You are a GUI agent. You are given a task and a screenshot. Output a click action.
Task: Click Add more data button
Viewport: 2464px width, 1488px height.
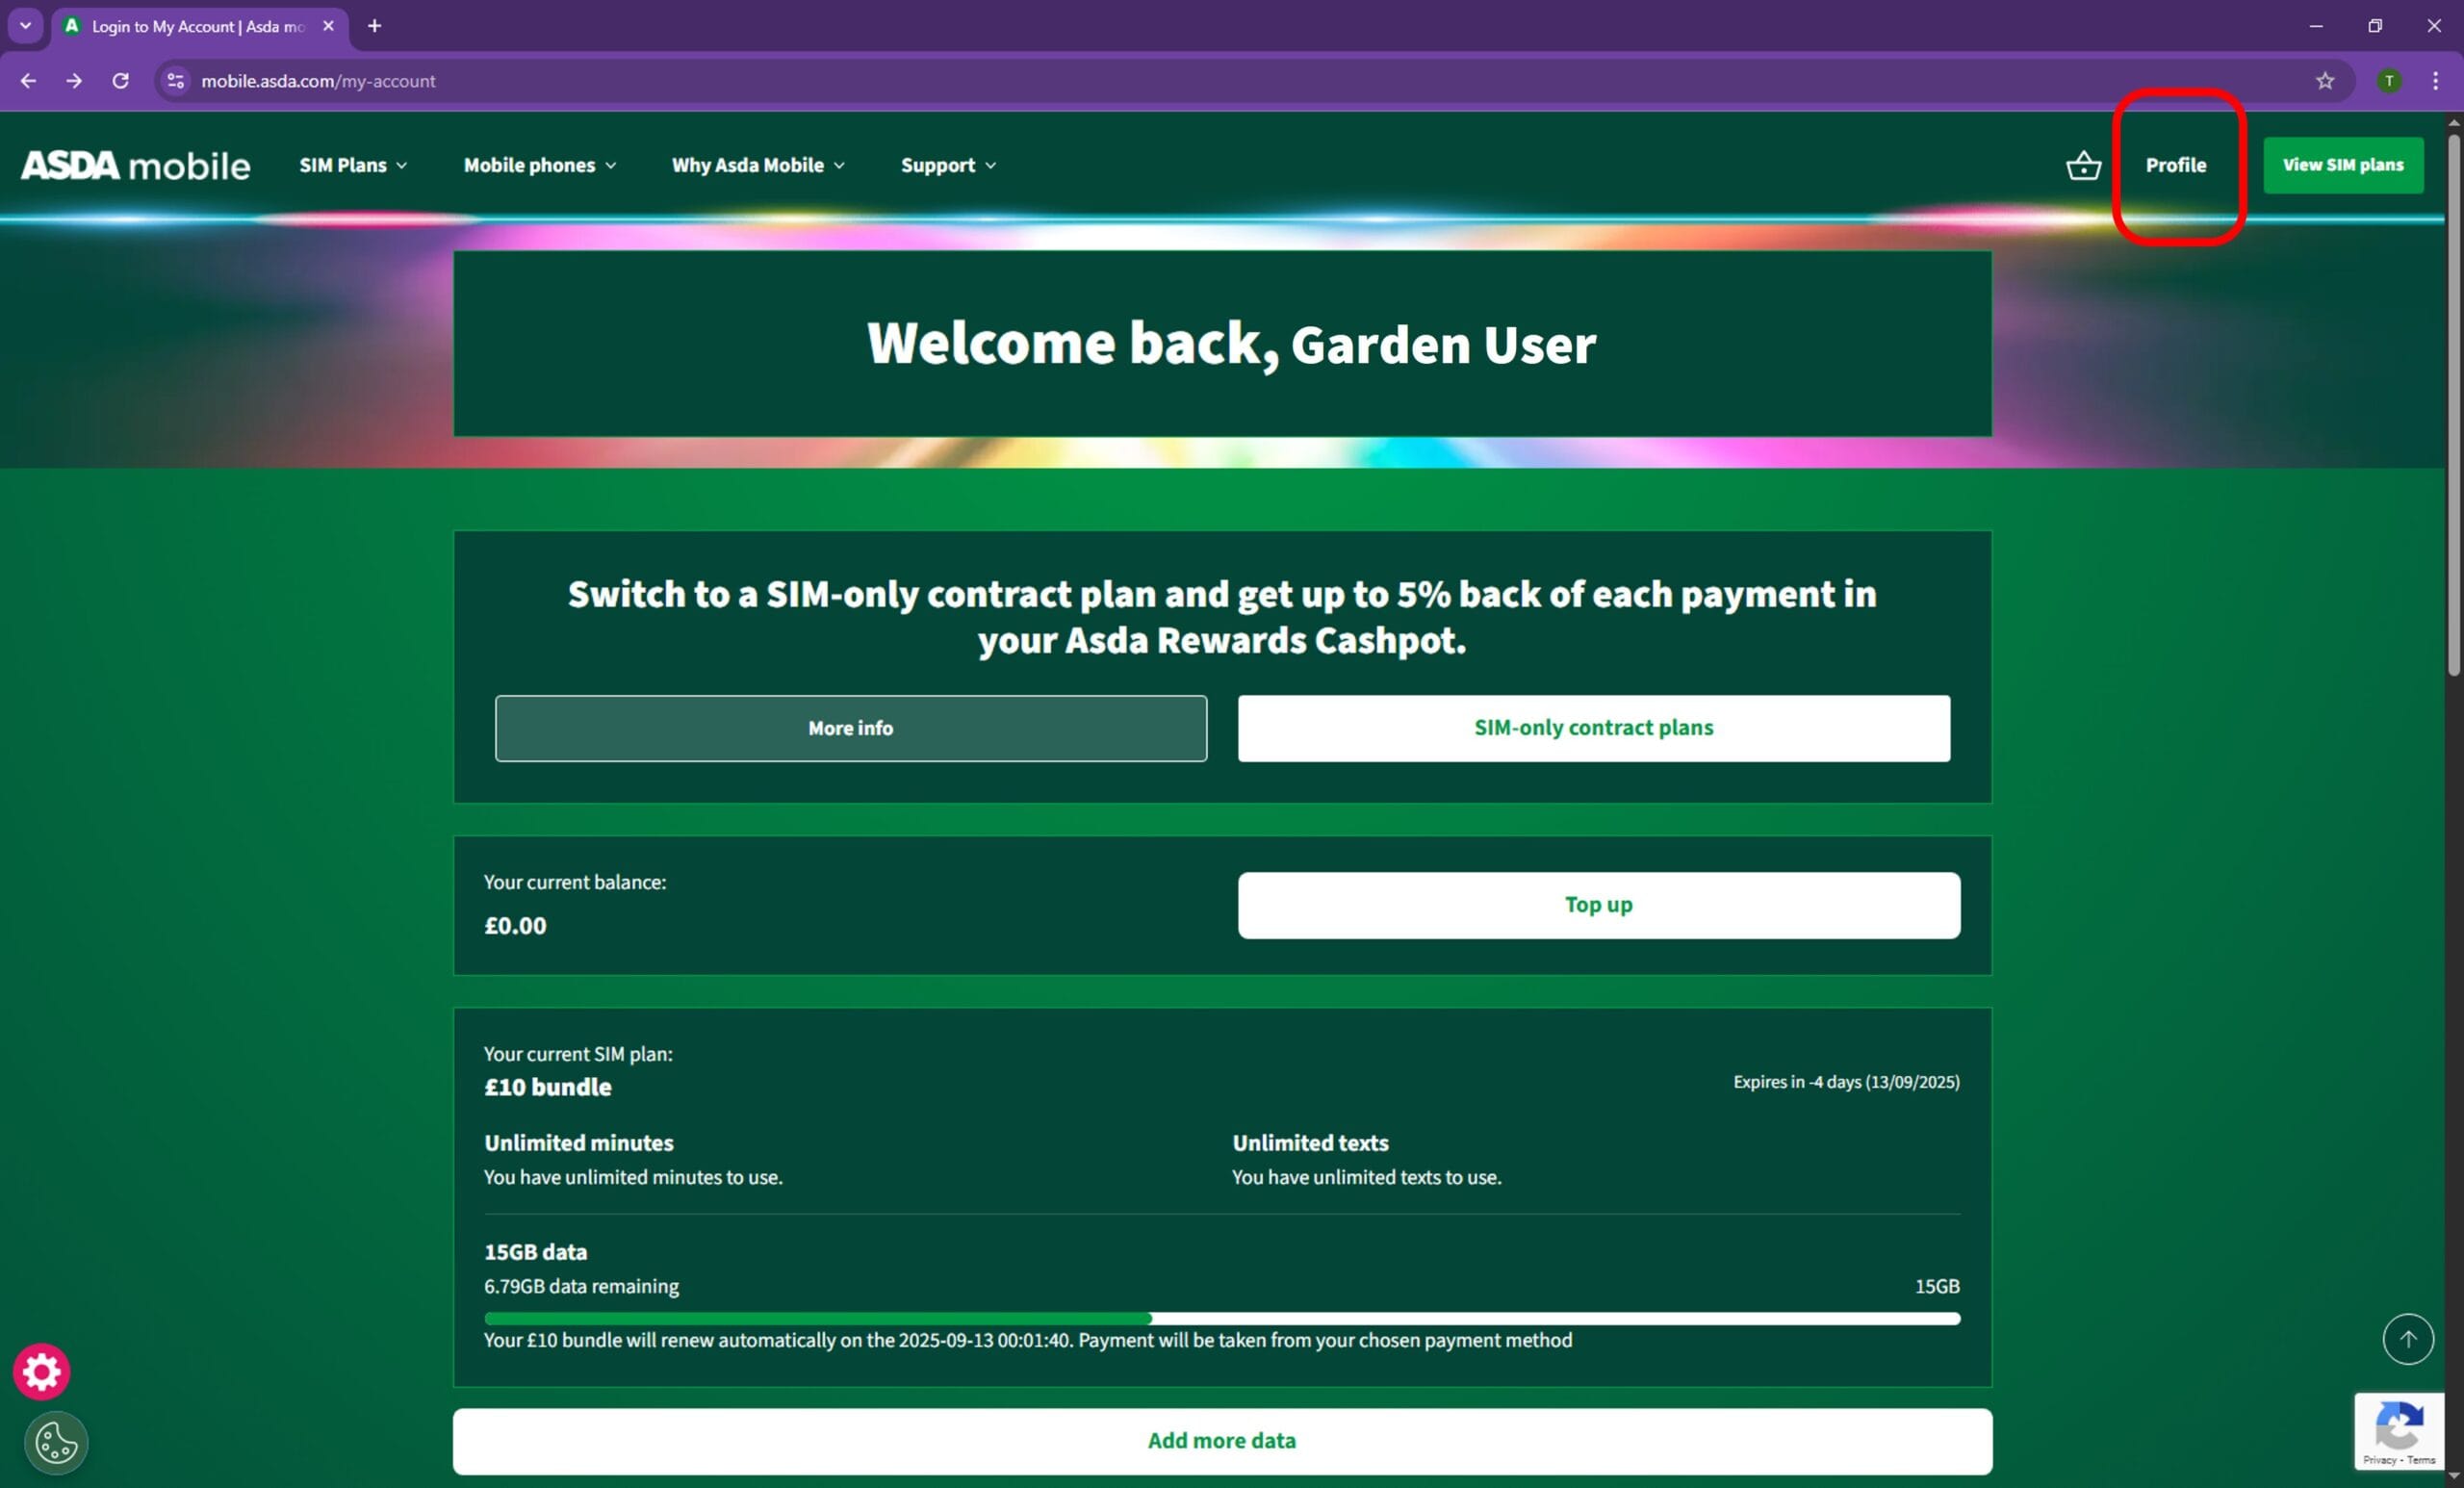[x=1221, y=1441]
